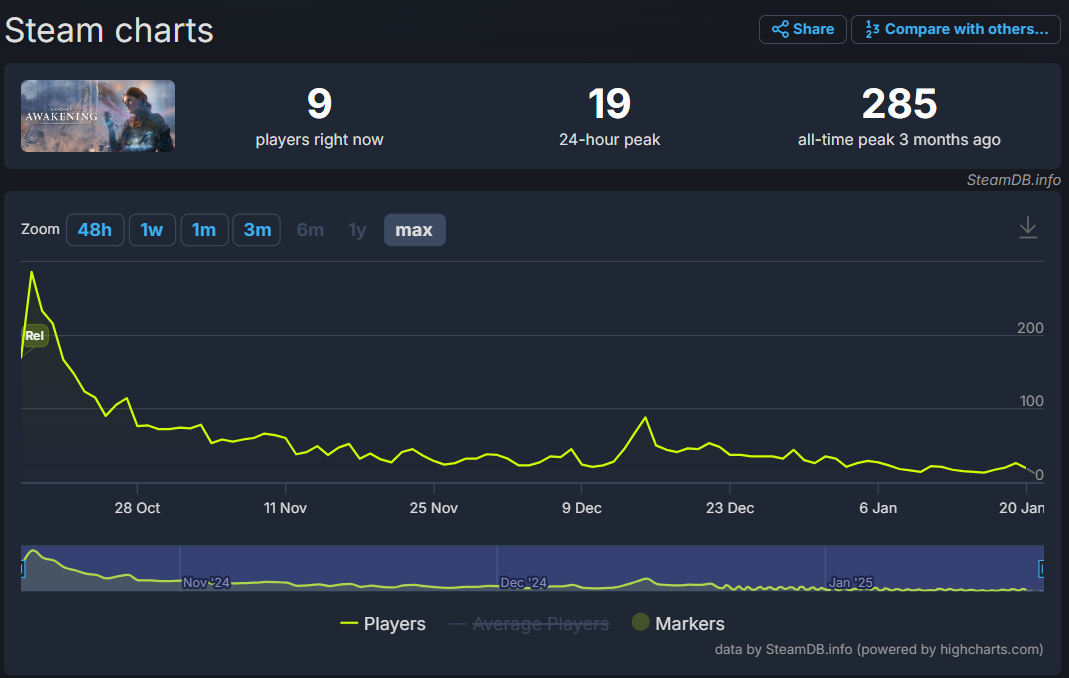Click the share icon in Share button
Image resolution: width=1069 pixels, height=678 pixels.
pos(780,29)
